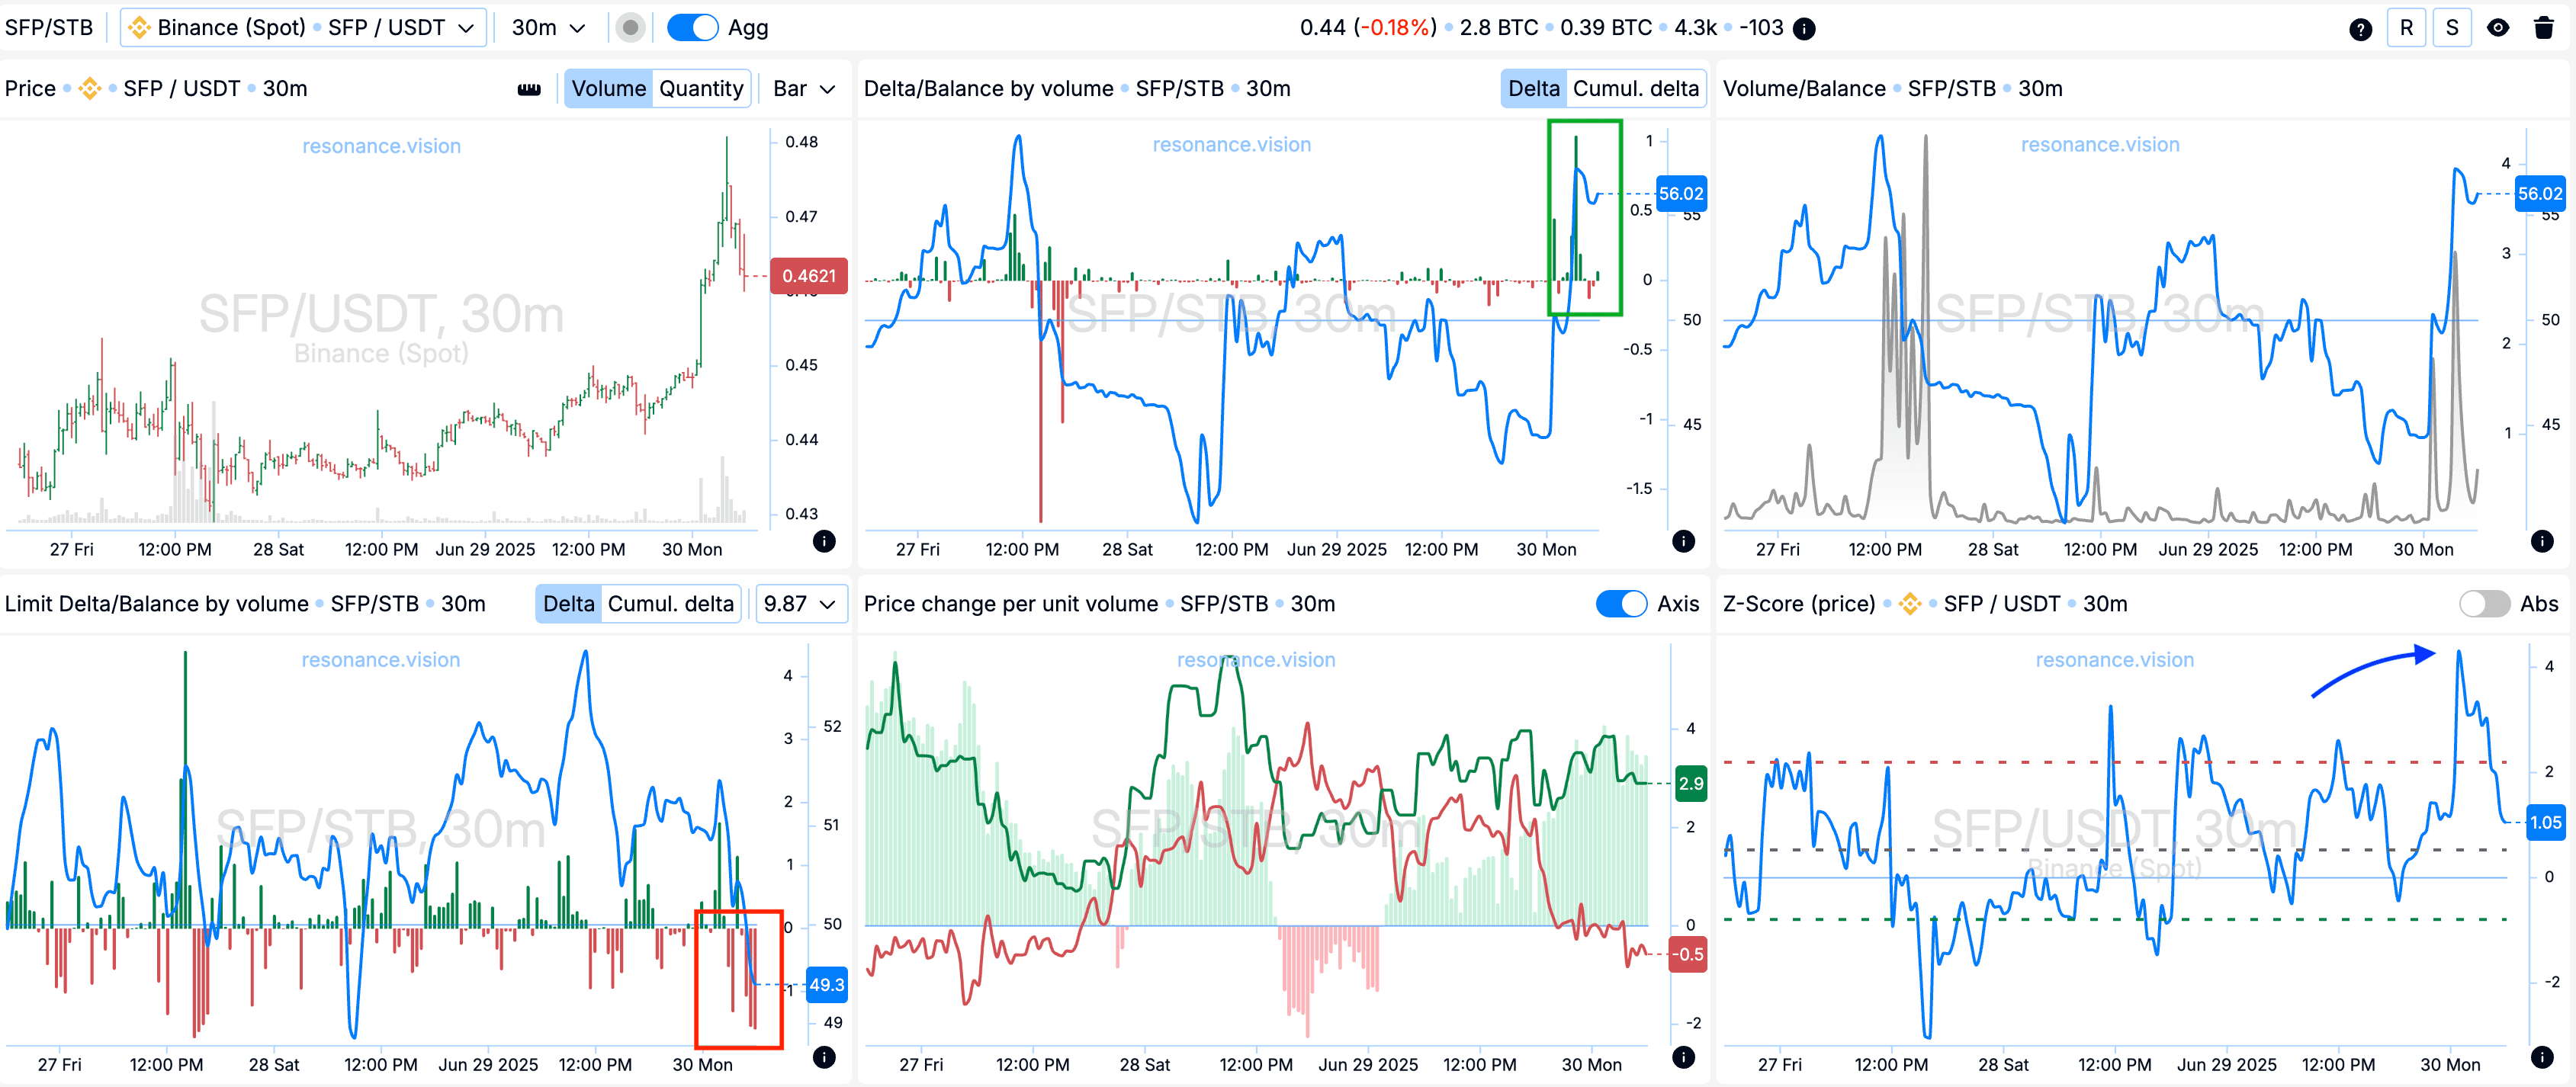Click info icon of Price change per unit chart

click(1683, 1058)
